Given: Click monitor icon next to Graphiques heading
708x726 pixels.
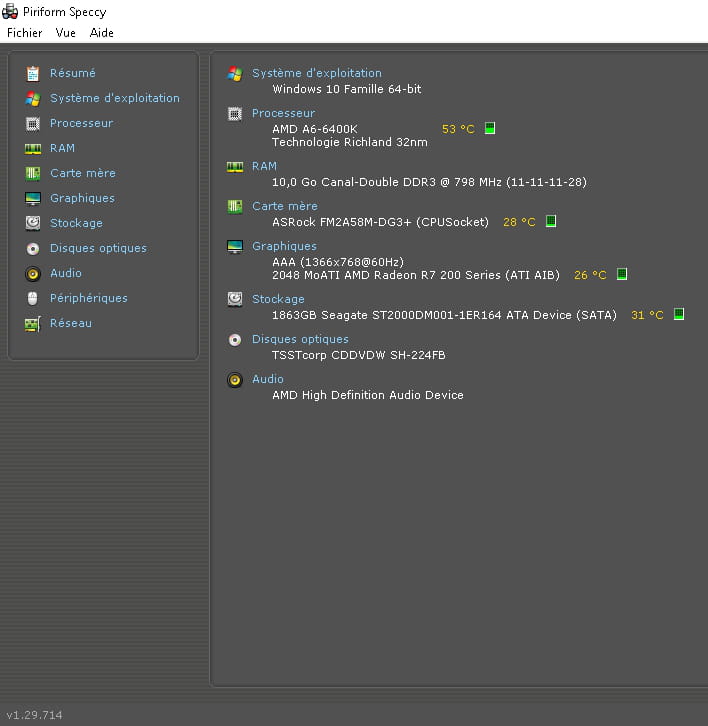Looking at the screenshot, I should coord(235,247).
